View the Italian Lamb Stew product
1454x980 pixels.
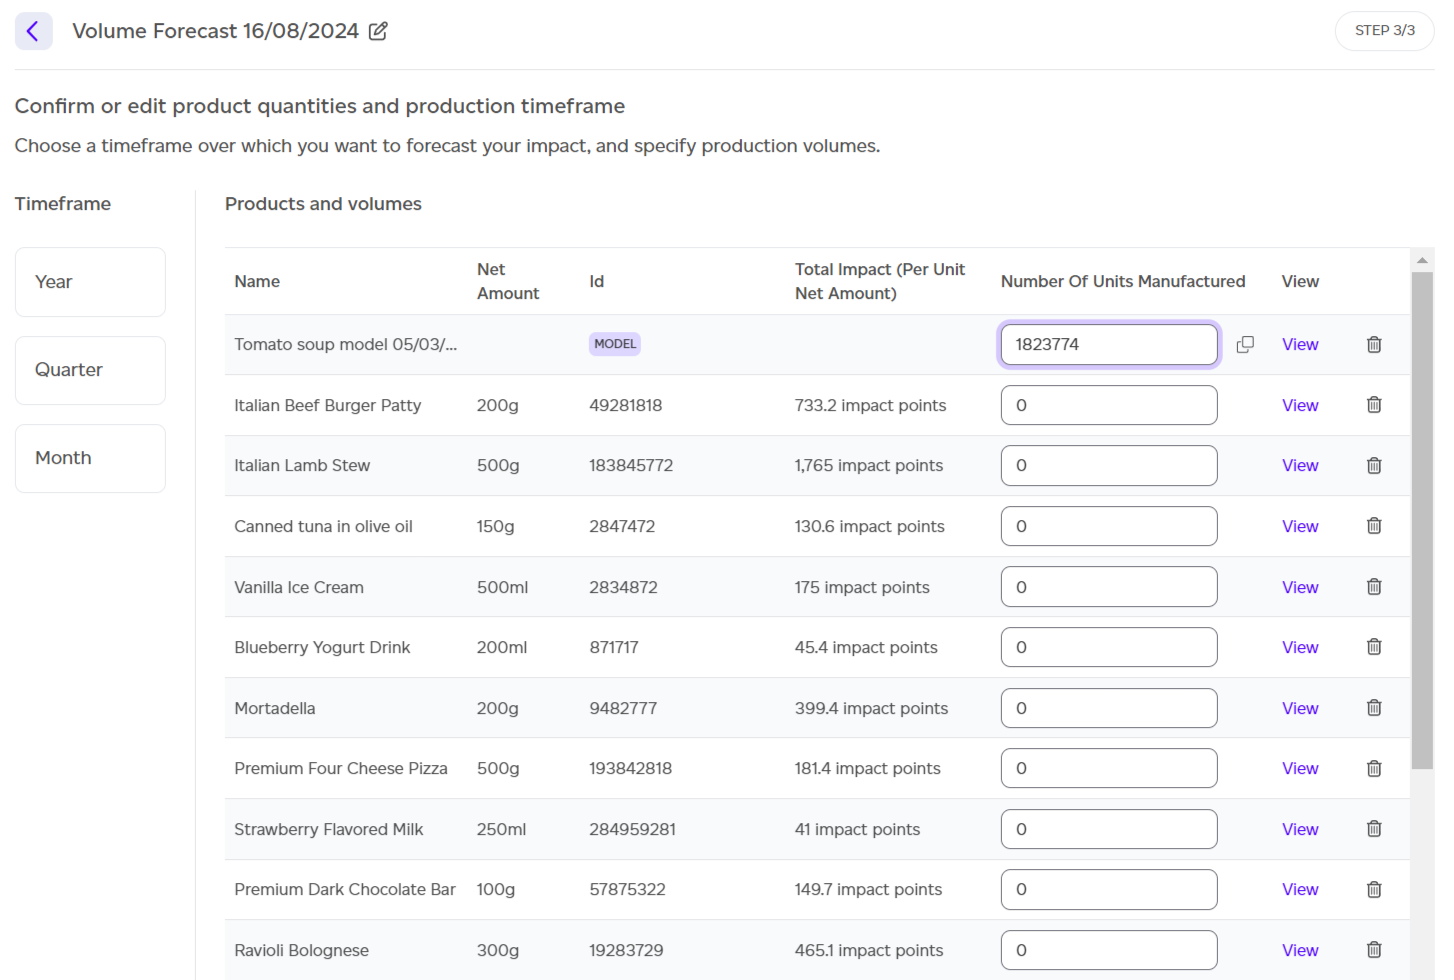1300,465
